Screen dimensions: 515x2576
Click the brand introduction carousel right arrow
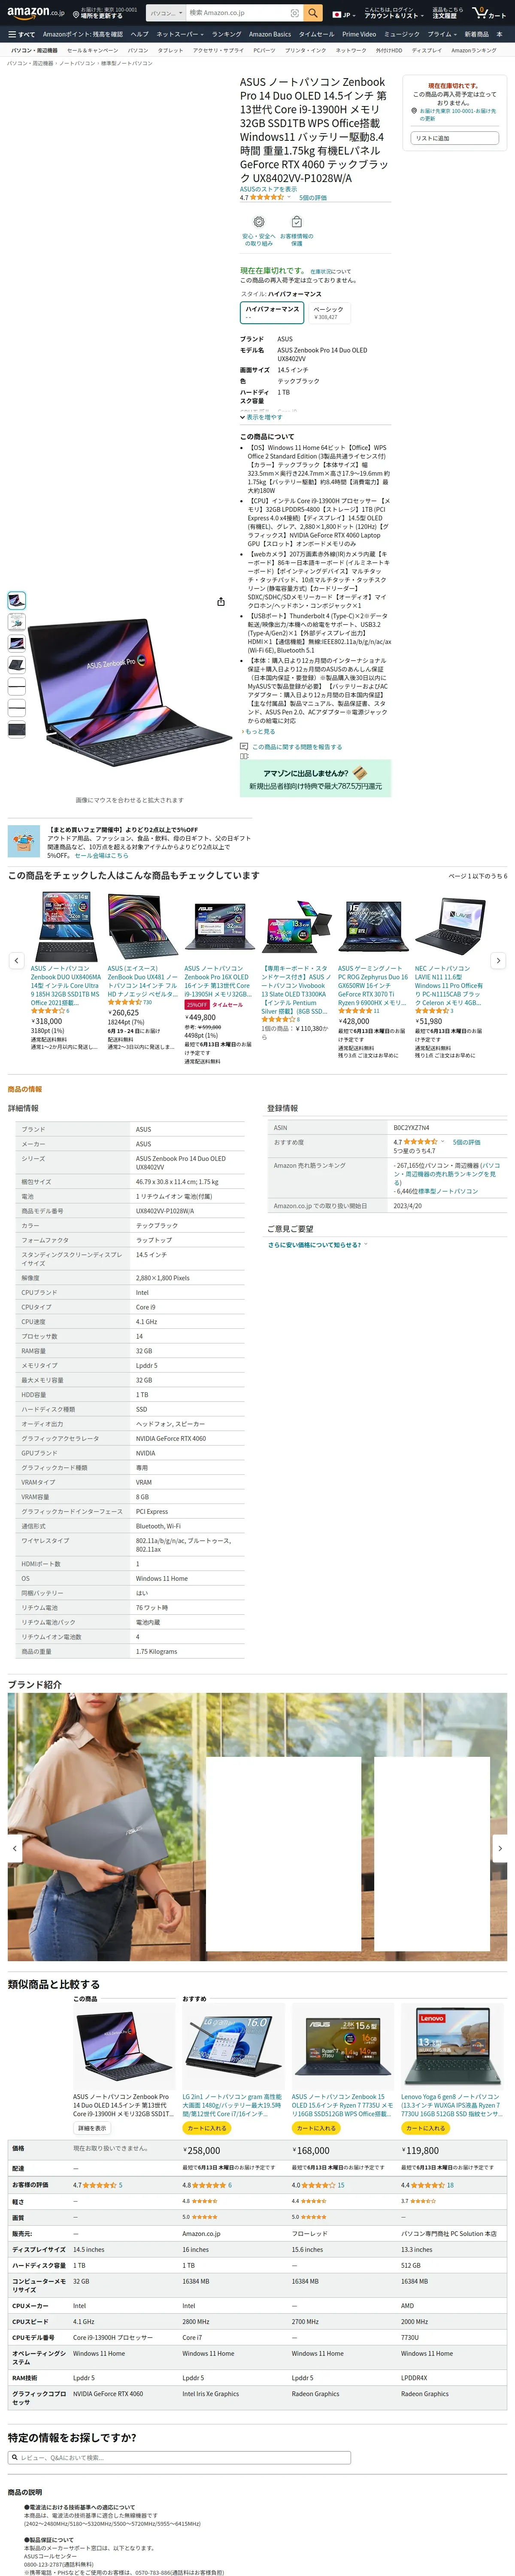click(x=500, y=1848)
